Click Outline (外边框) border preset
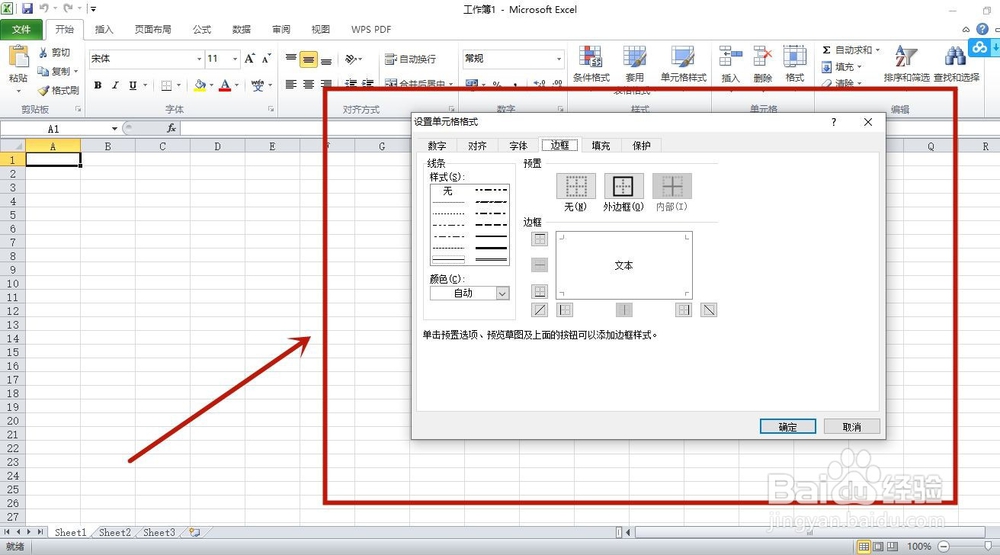 point(623,186)
